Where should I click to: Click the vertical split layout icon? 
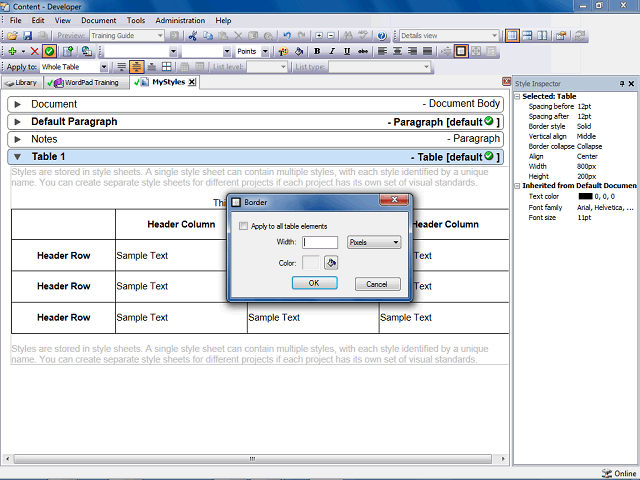click(x=542, y=36)
